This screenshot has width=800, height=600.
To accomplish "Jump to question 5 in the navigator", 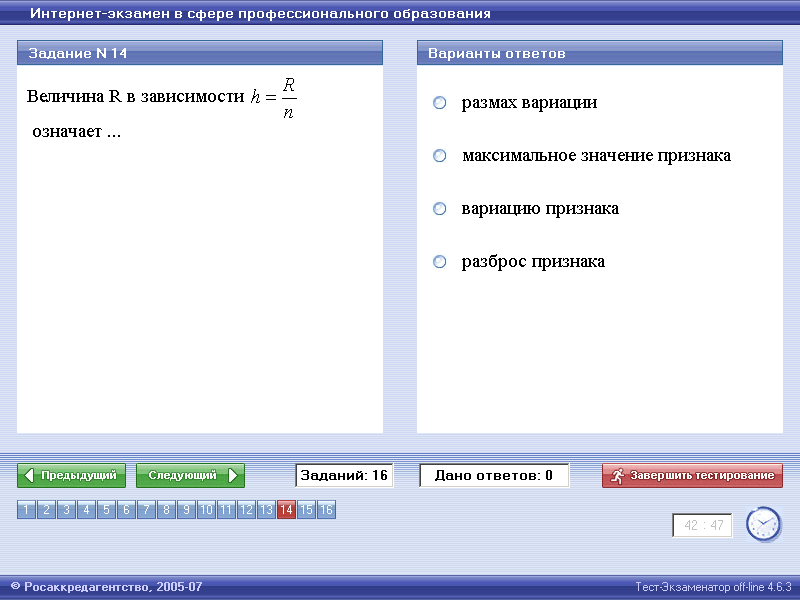I will pos(106,509).
